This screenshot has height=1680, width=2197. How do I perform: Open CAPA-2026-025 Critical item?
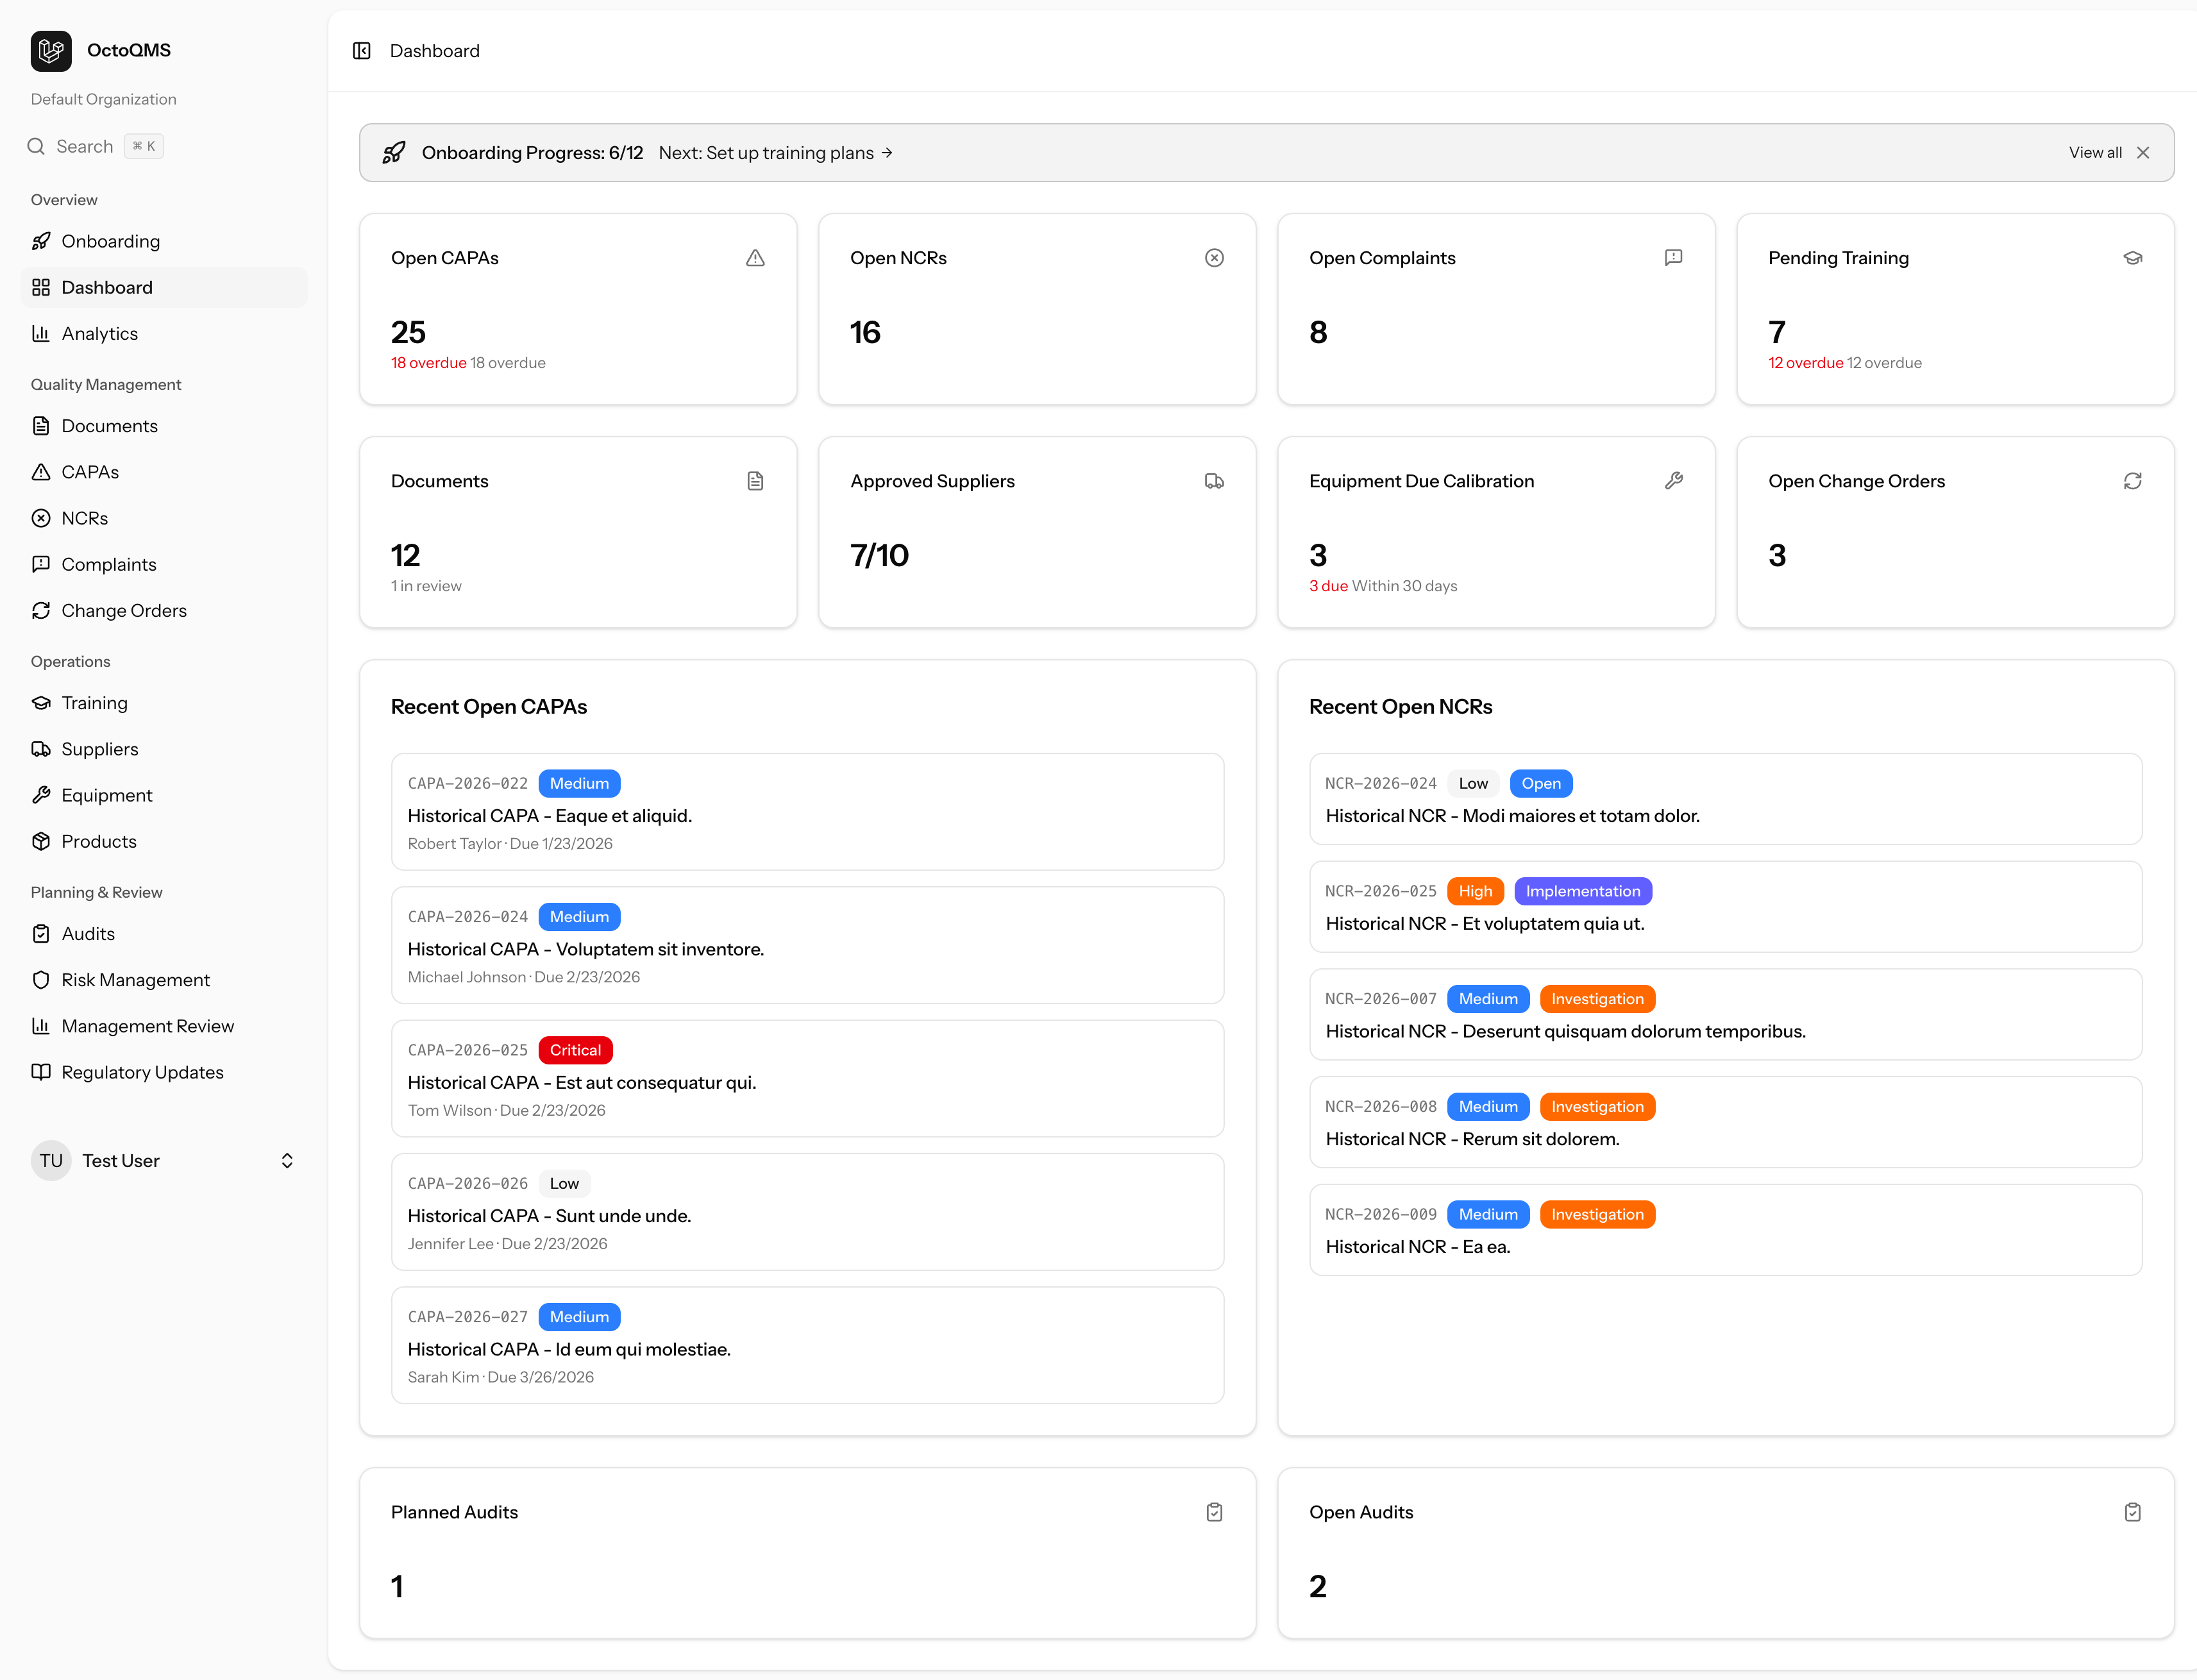[x=807, y=1079]
